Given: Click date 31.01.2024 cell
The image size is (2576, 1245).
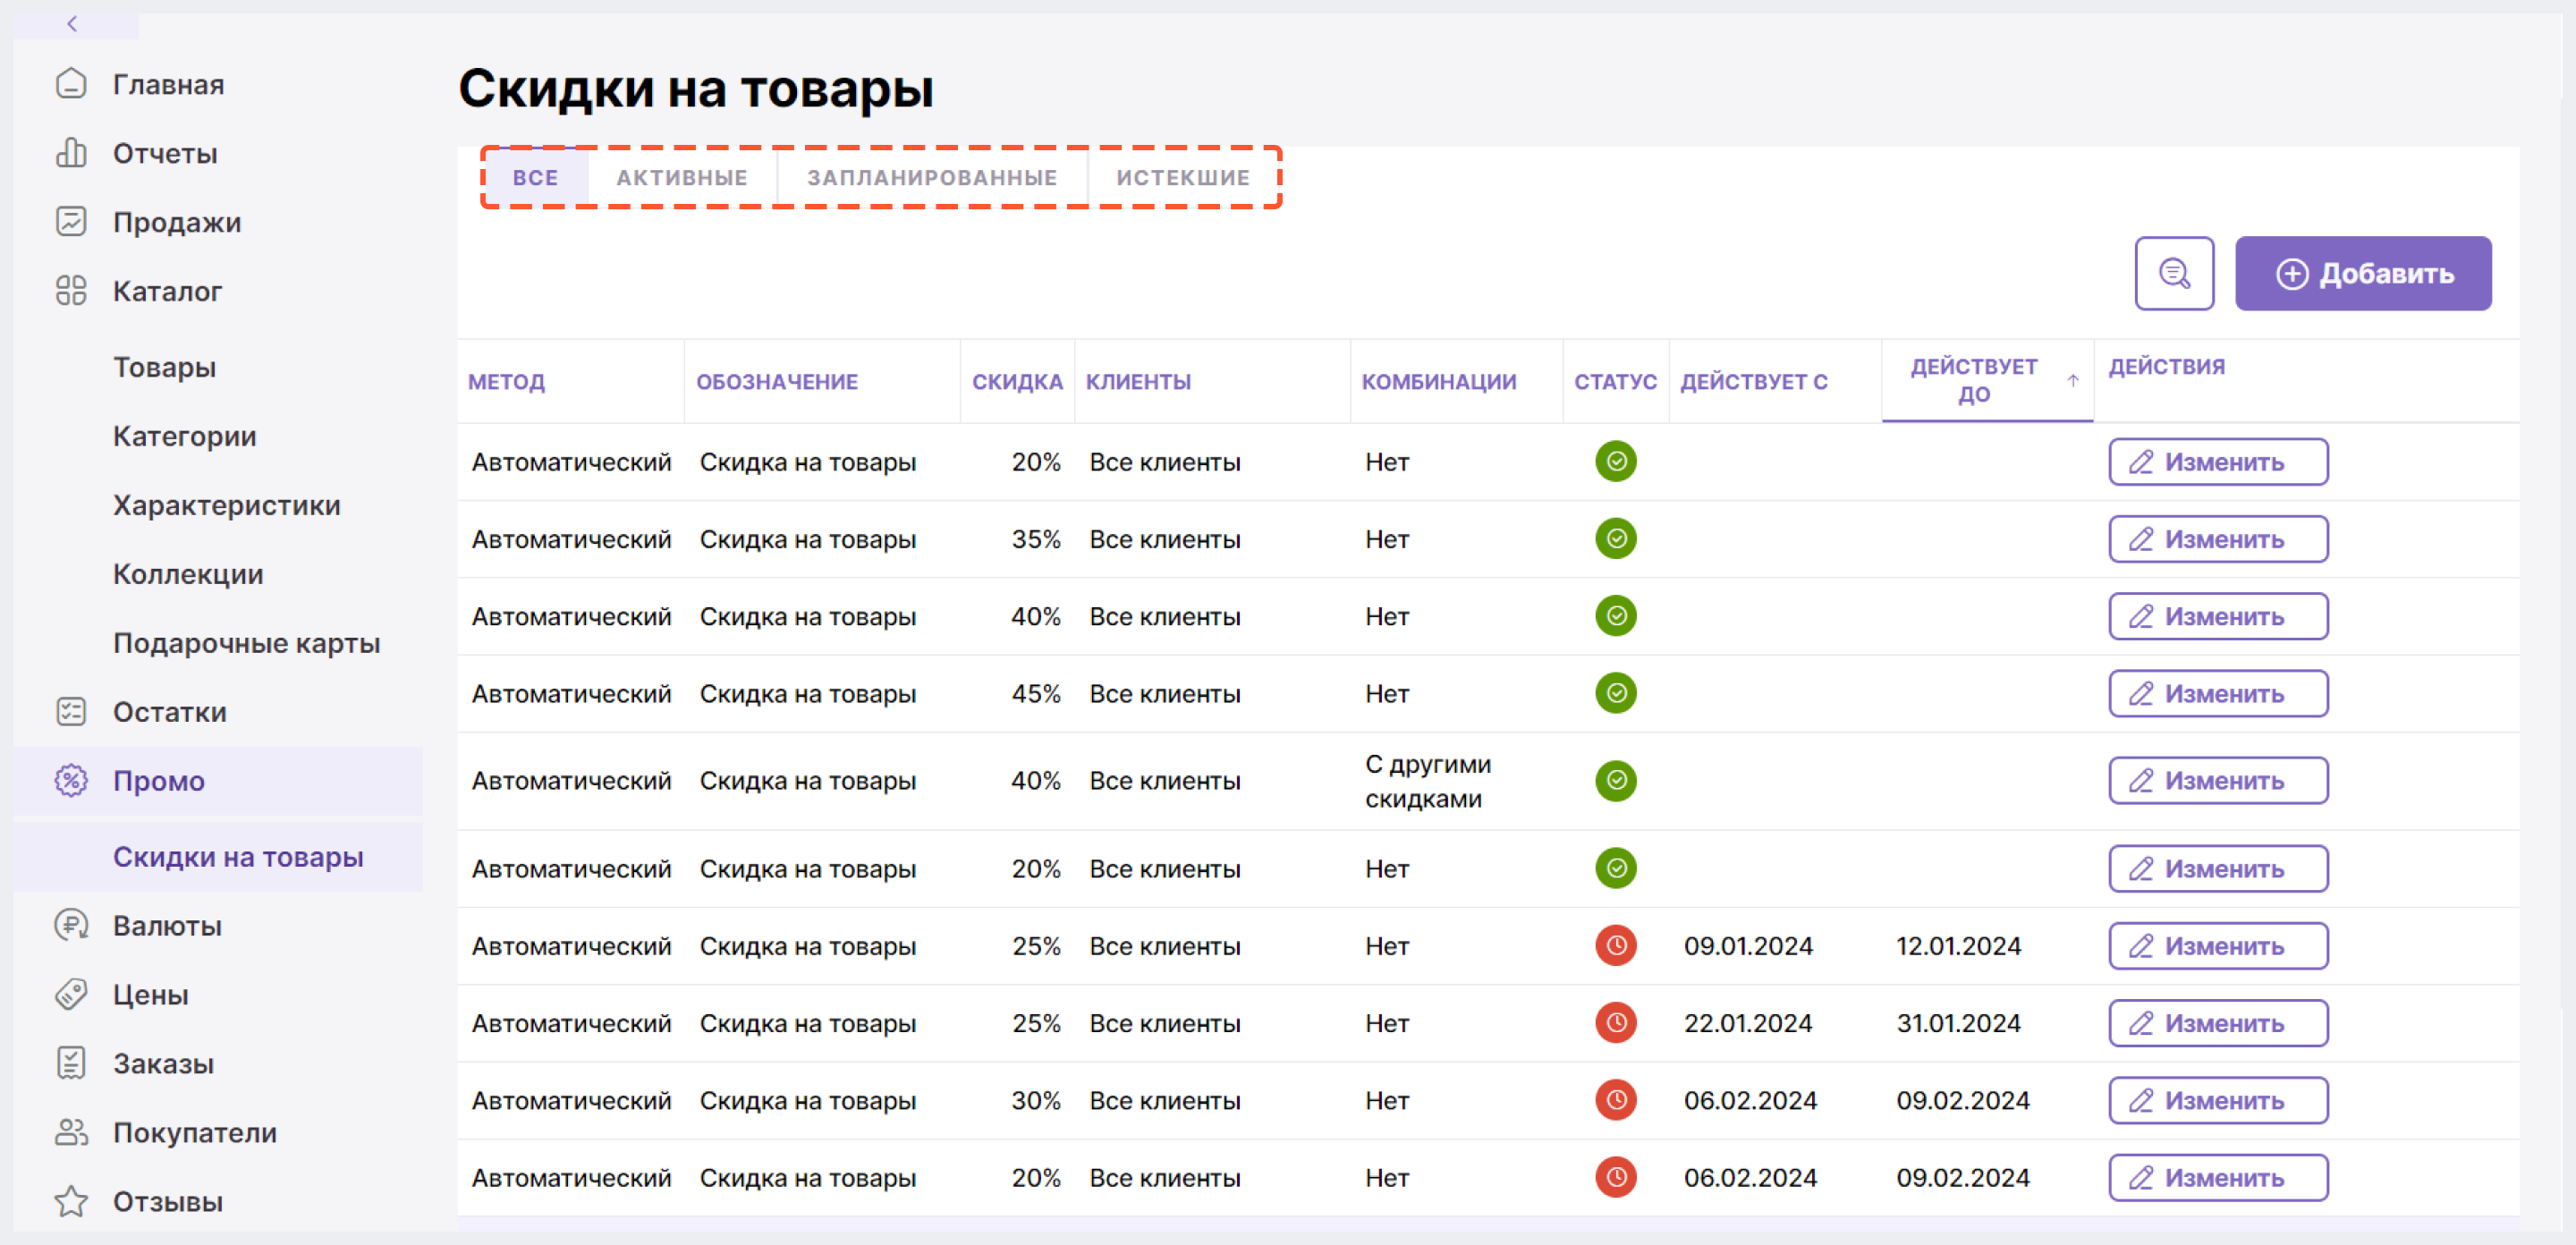Looking at the screenshot, I should click(1958, 1023).
